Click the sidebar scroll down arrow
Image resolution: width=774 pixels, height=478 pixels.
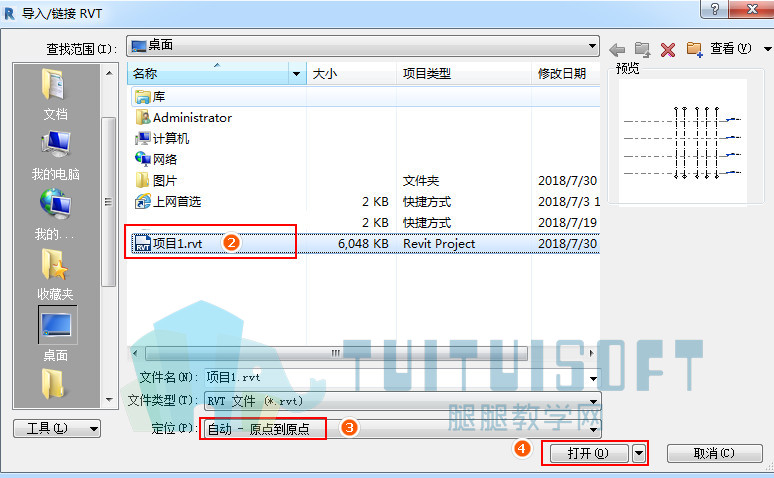pyautogui.click(x=109, y=399)
